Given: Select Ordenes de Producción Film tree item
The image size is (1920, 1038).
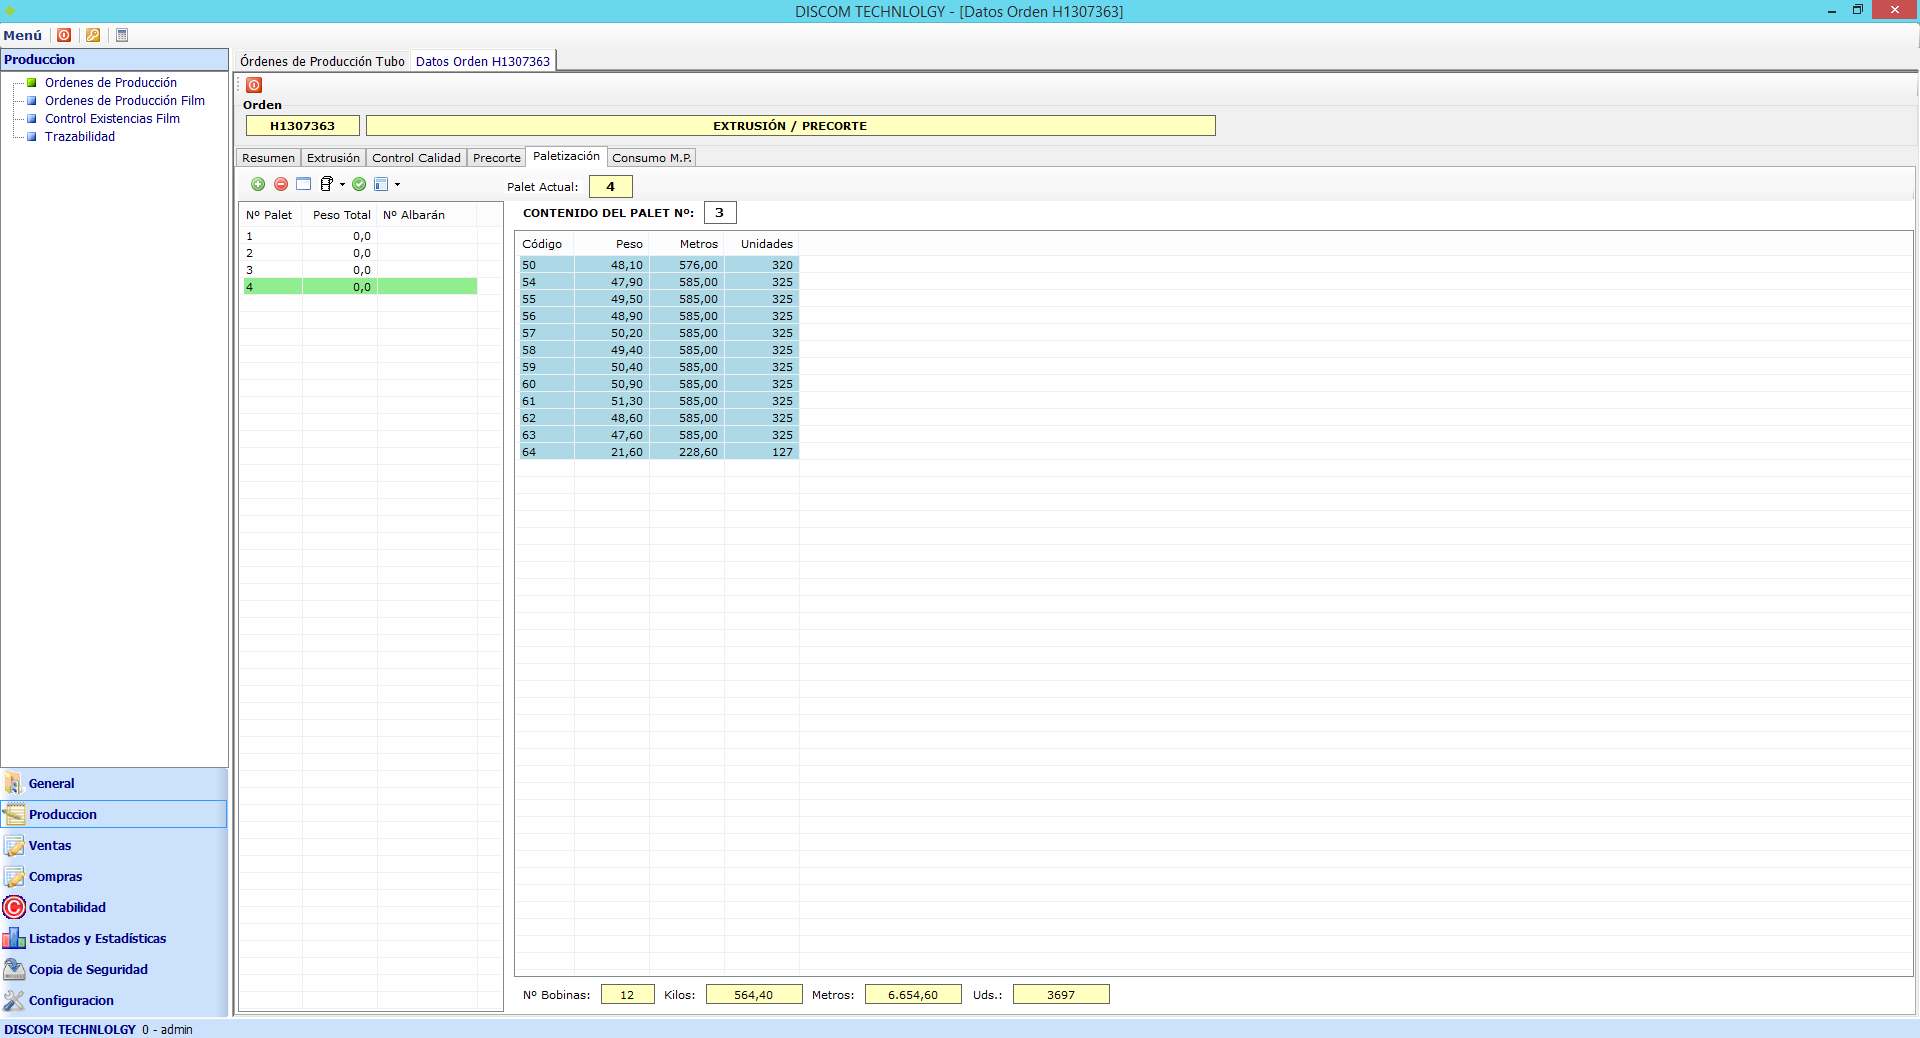Looking at the screenshot, I should coord(124,101).
